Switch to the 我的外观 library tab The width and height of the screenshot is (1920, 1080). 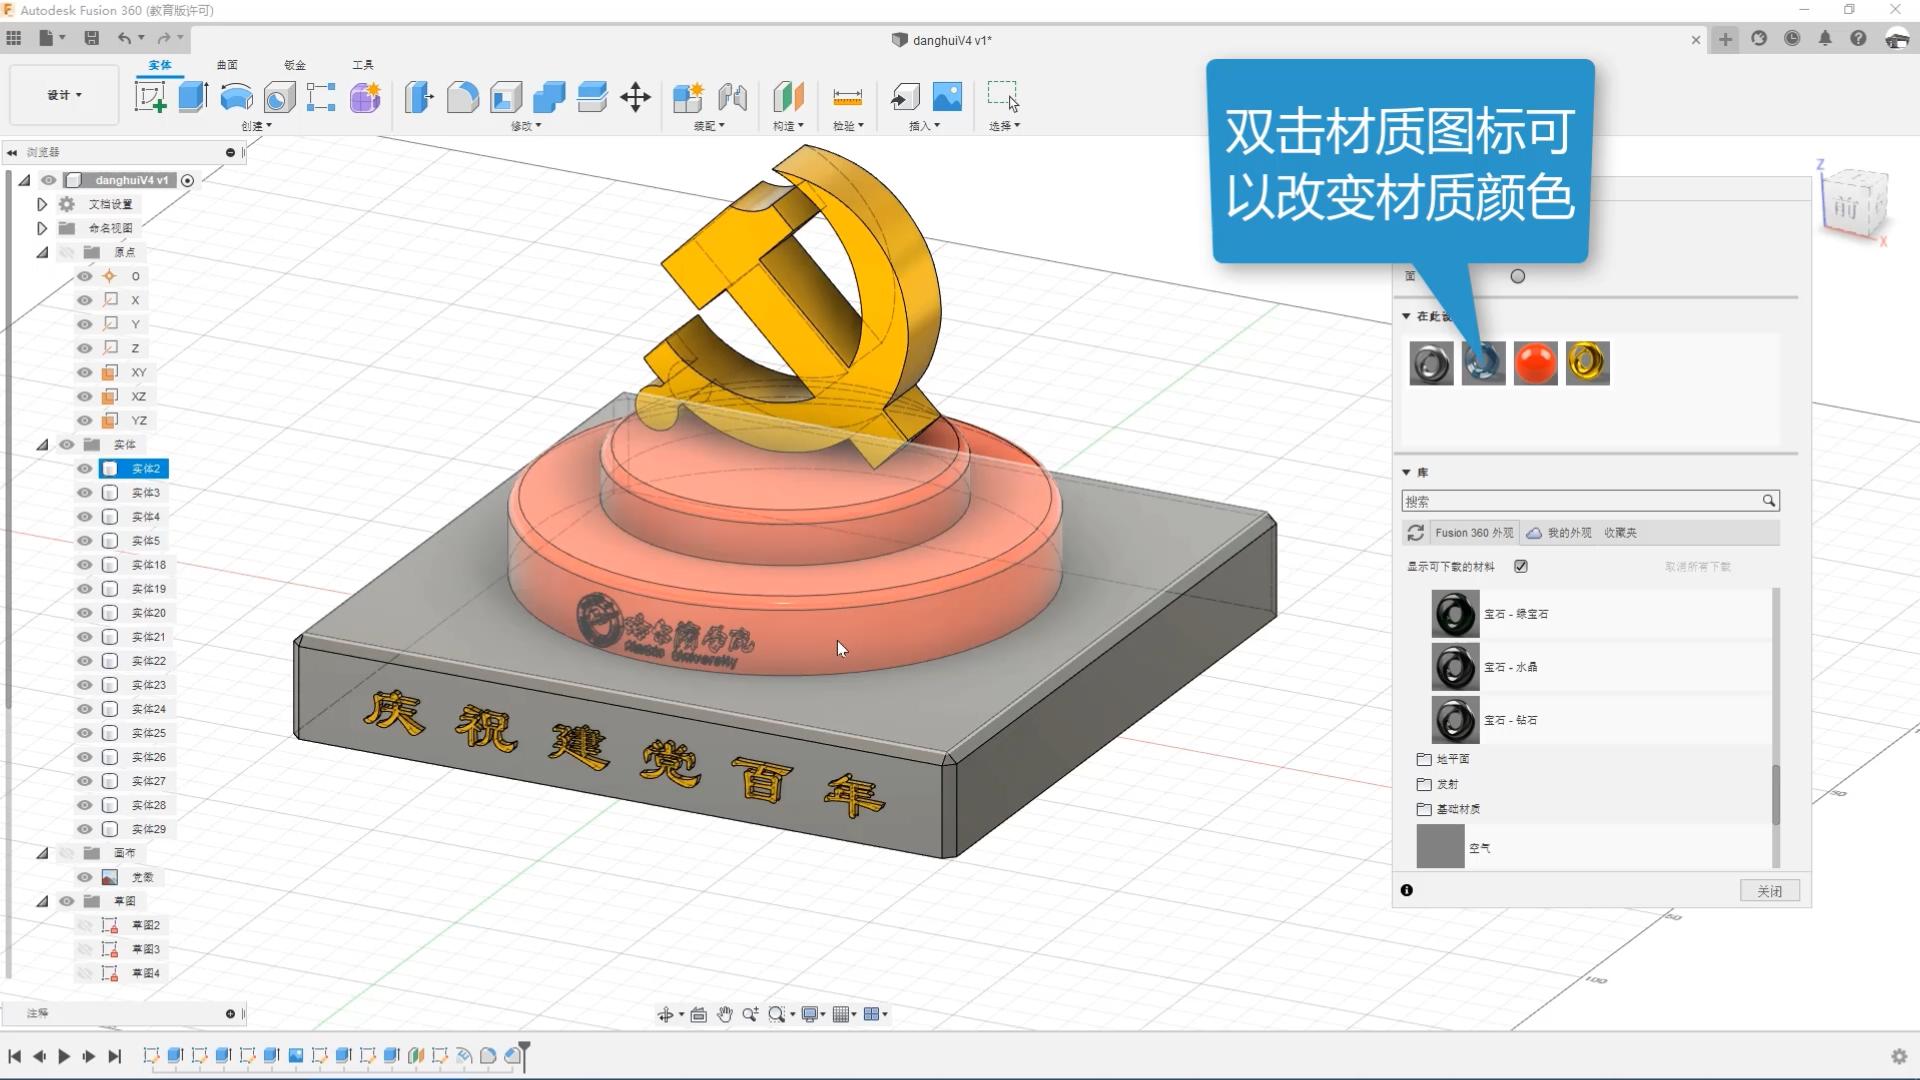point(1568,533)
